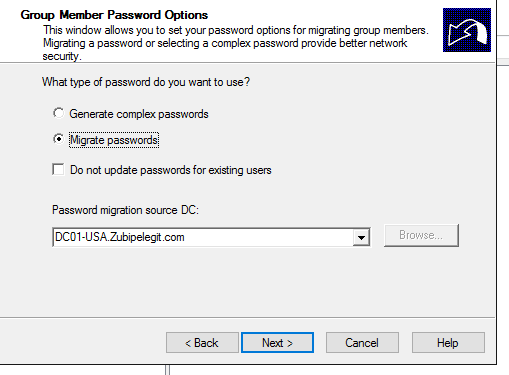Cancel the migration wizard
Screen dimensions: 509x375
362,342
